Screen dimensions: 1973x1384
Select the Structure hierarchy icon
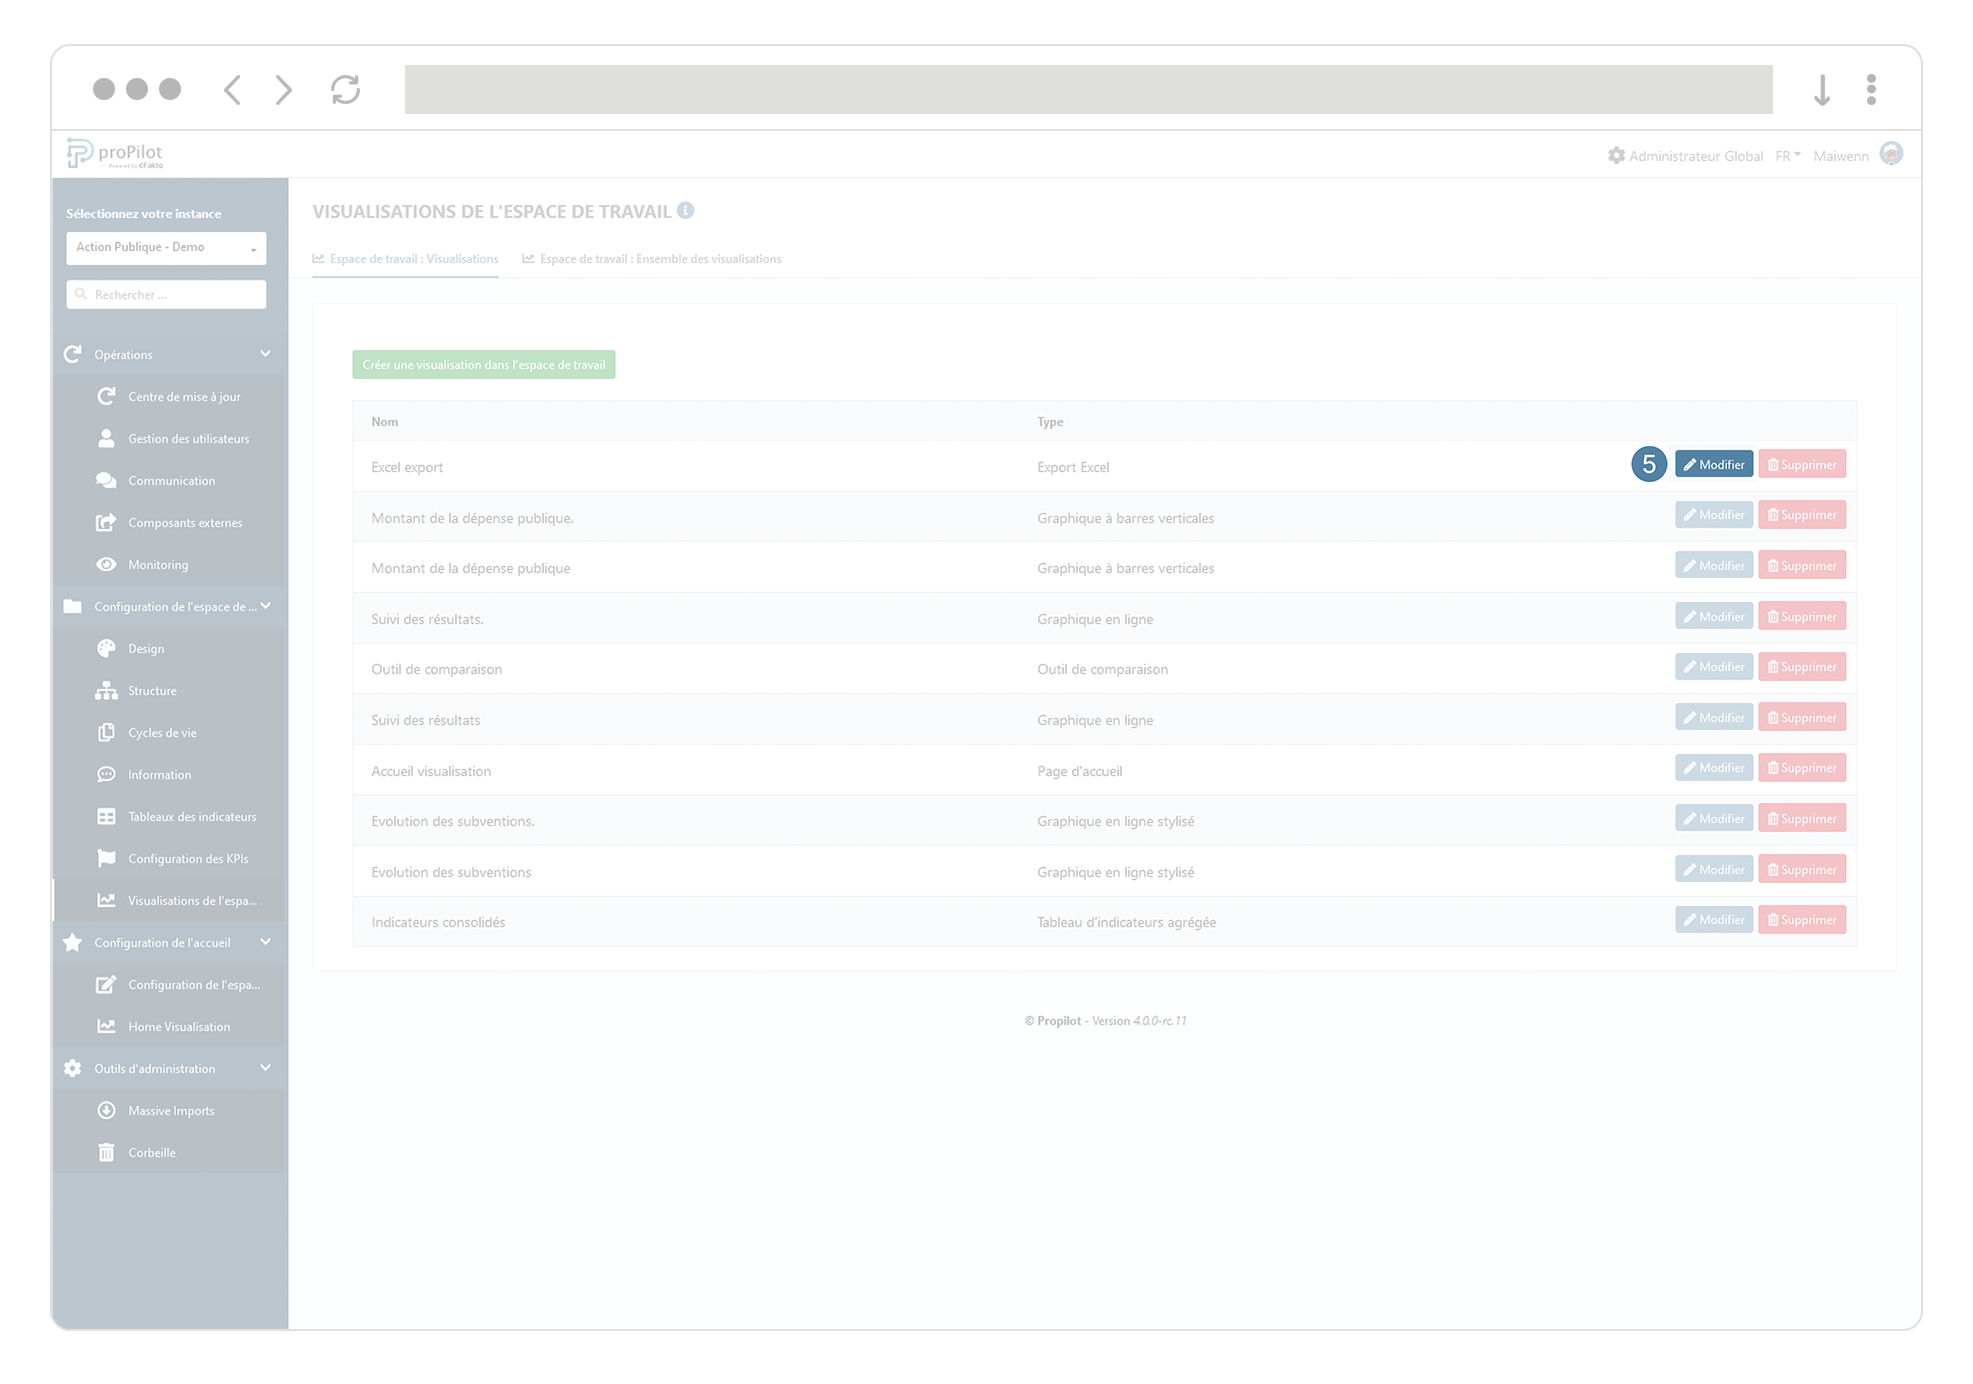(107, 690)
